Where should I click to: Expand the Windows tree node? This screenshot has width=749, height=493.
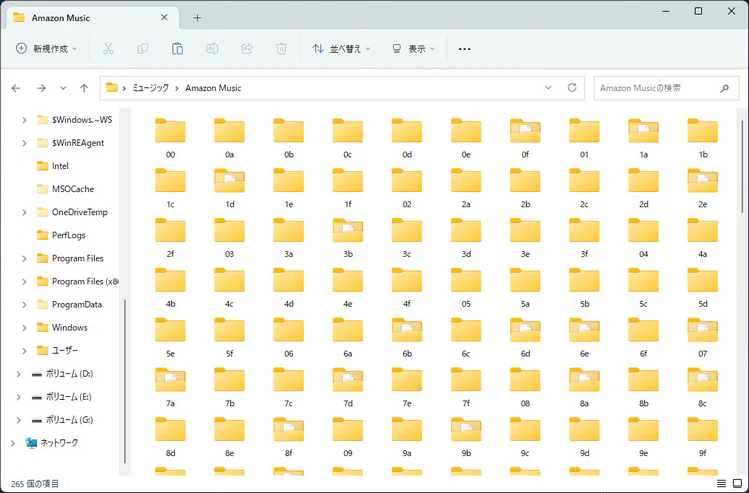click(24, 328)
